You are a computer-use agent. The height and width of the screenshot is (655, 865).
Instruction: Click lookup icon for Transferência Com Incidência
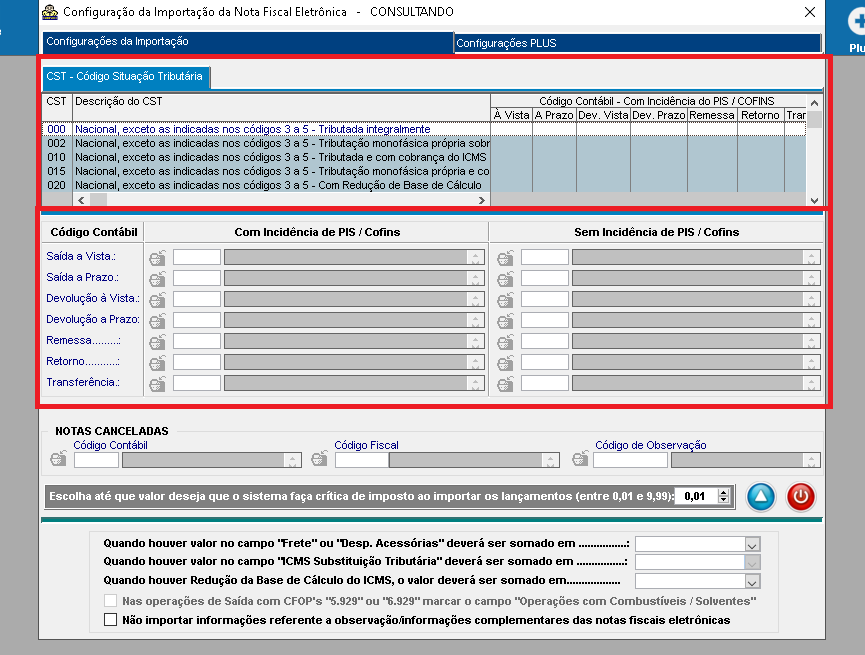coord(157,383)
